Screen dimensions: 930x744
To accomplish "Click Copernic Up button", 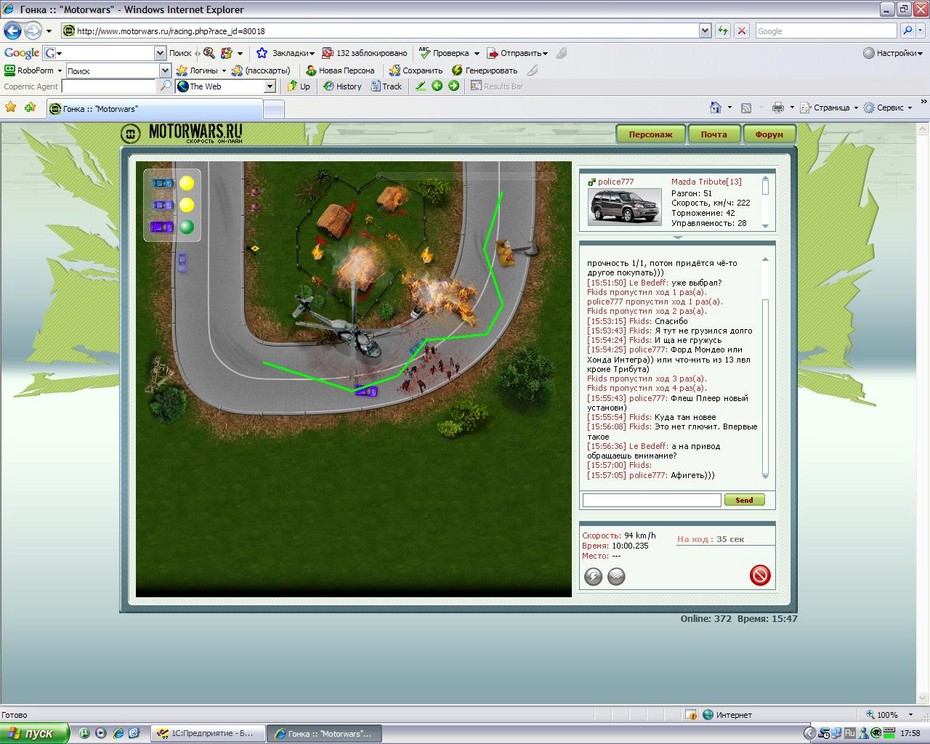I will [x=298, y=86].
